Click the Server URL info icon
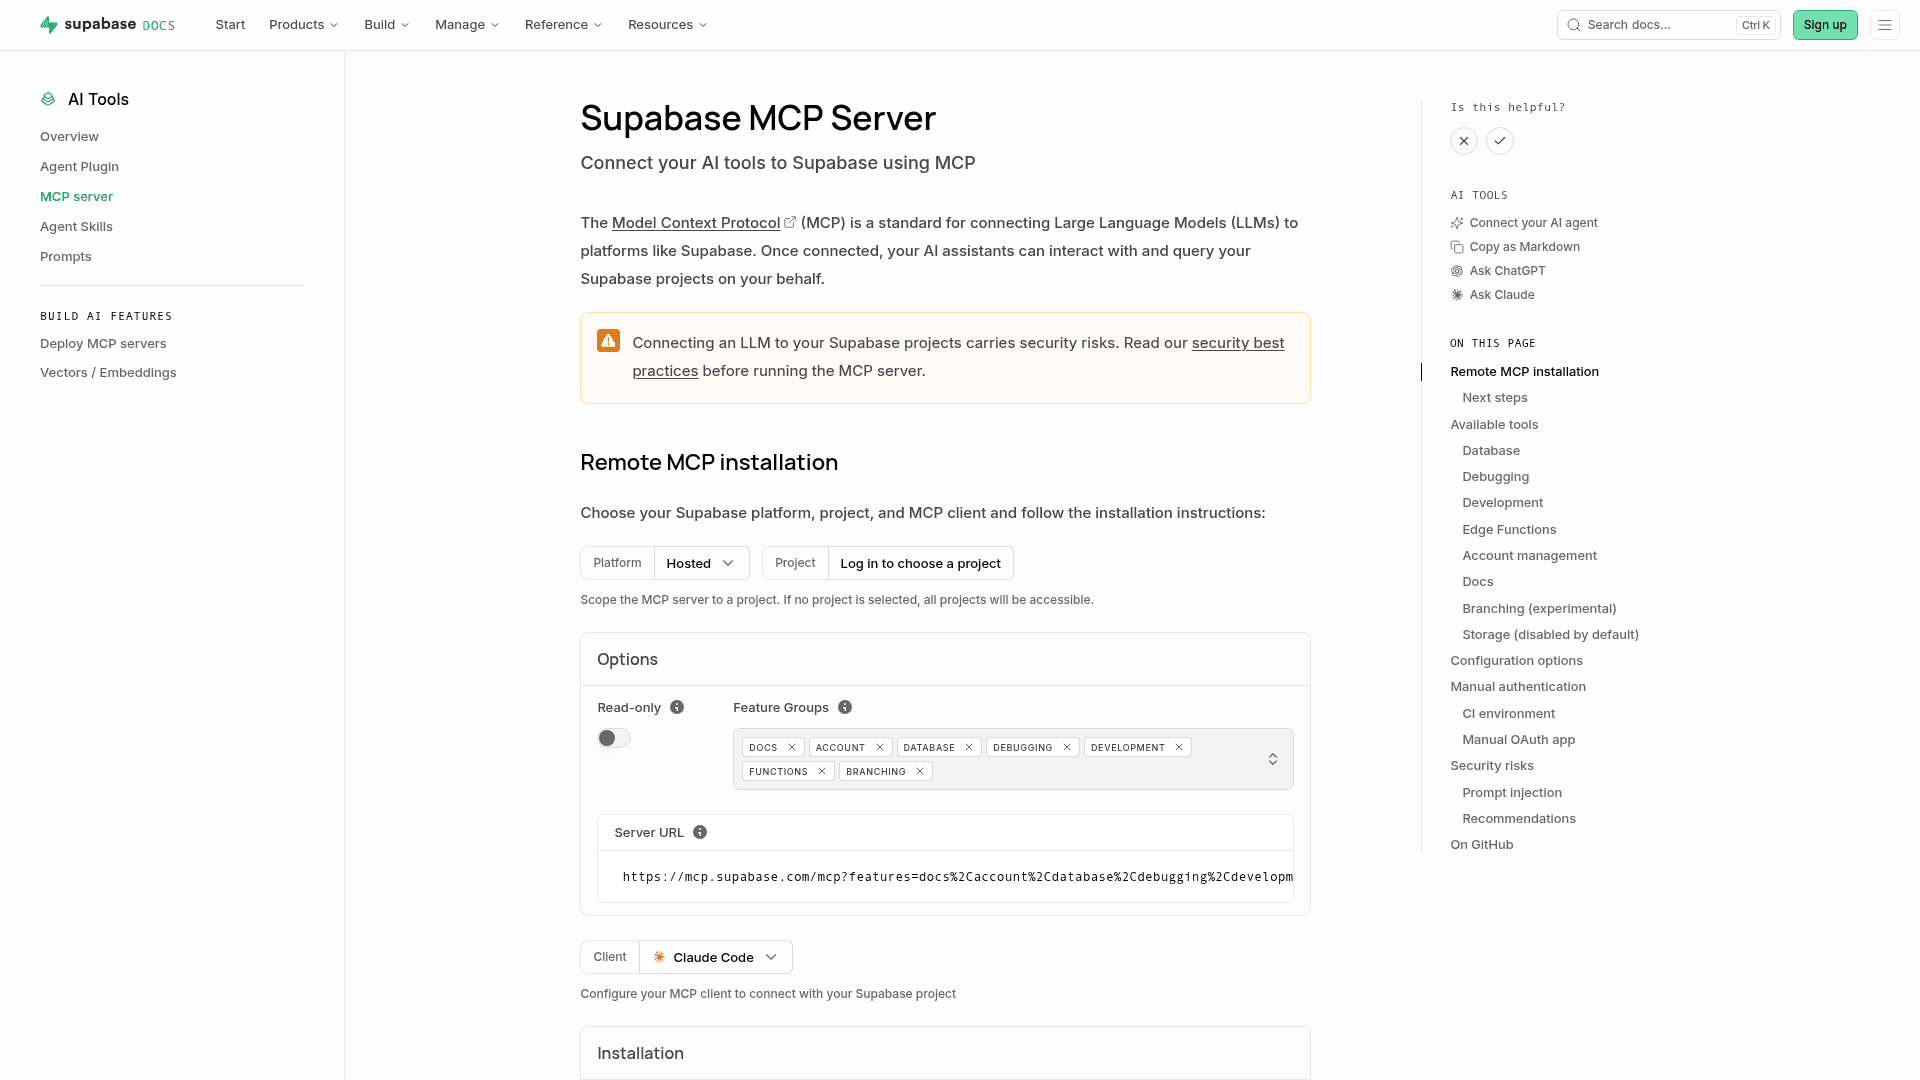The image size is (1920, 1080). click(700, 832)
